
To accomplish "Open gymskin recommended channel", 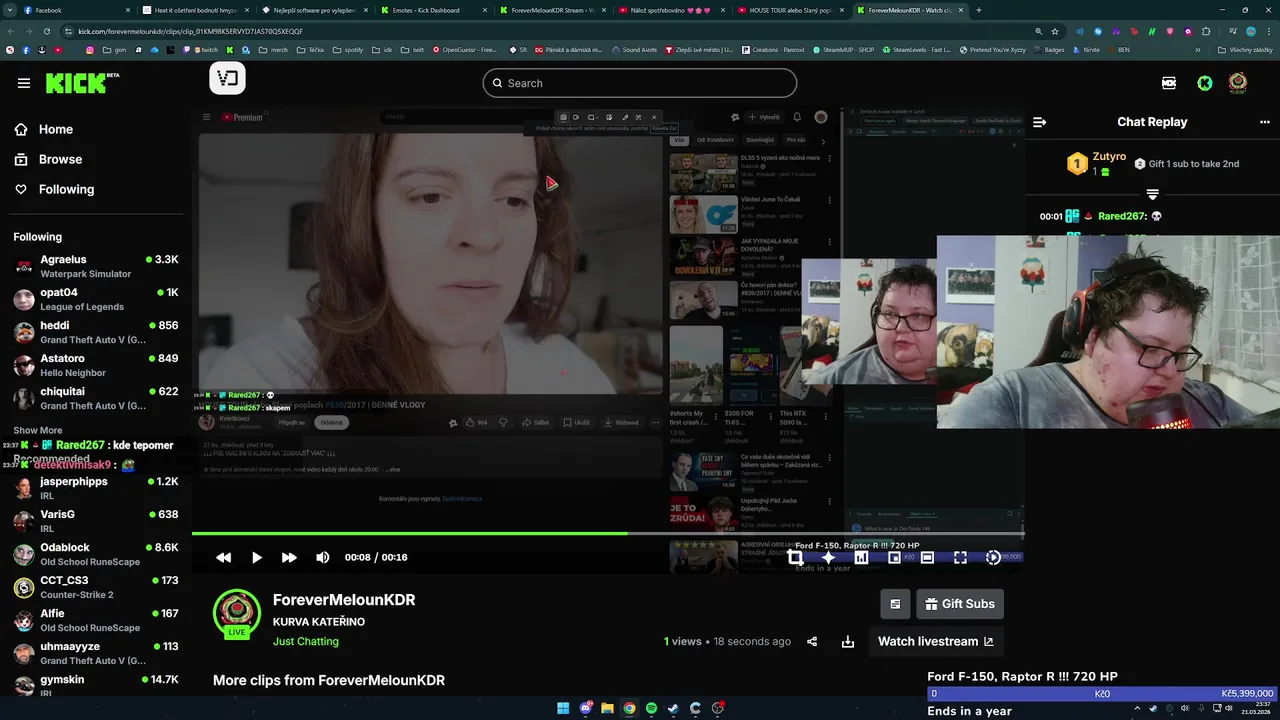I will 96,685.
